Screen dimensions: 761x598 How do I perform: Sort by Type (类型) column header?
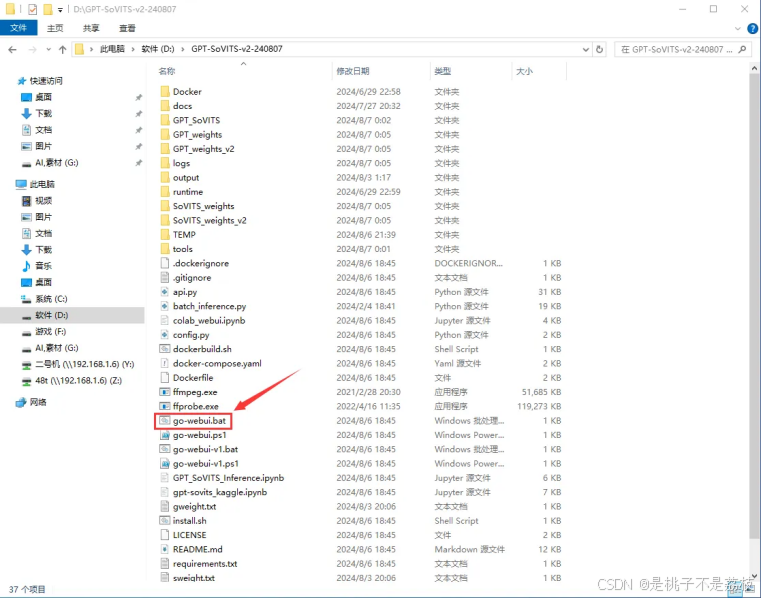pyautogui.click(x=443, y=71)
